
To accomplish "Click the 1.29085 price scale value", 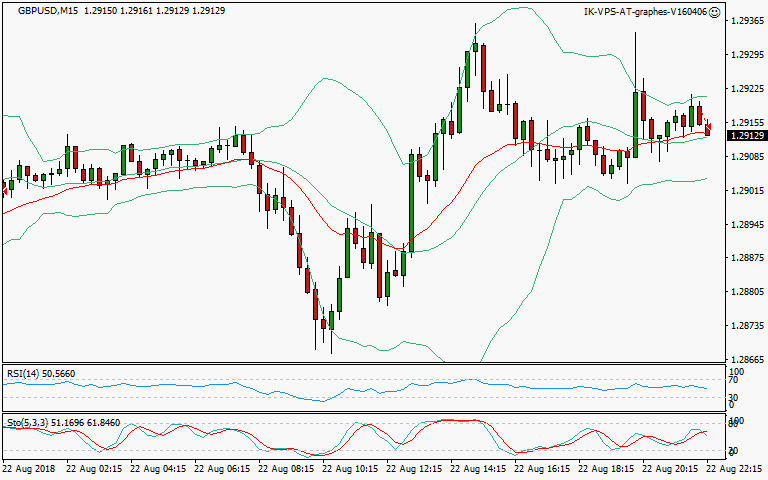I will click(x=747, y=157).
